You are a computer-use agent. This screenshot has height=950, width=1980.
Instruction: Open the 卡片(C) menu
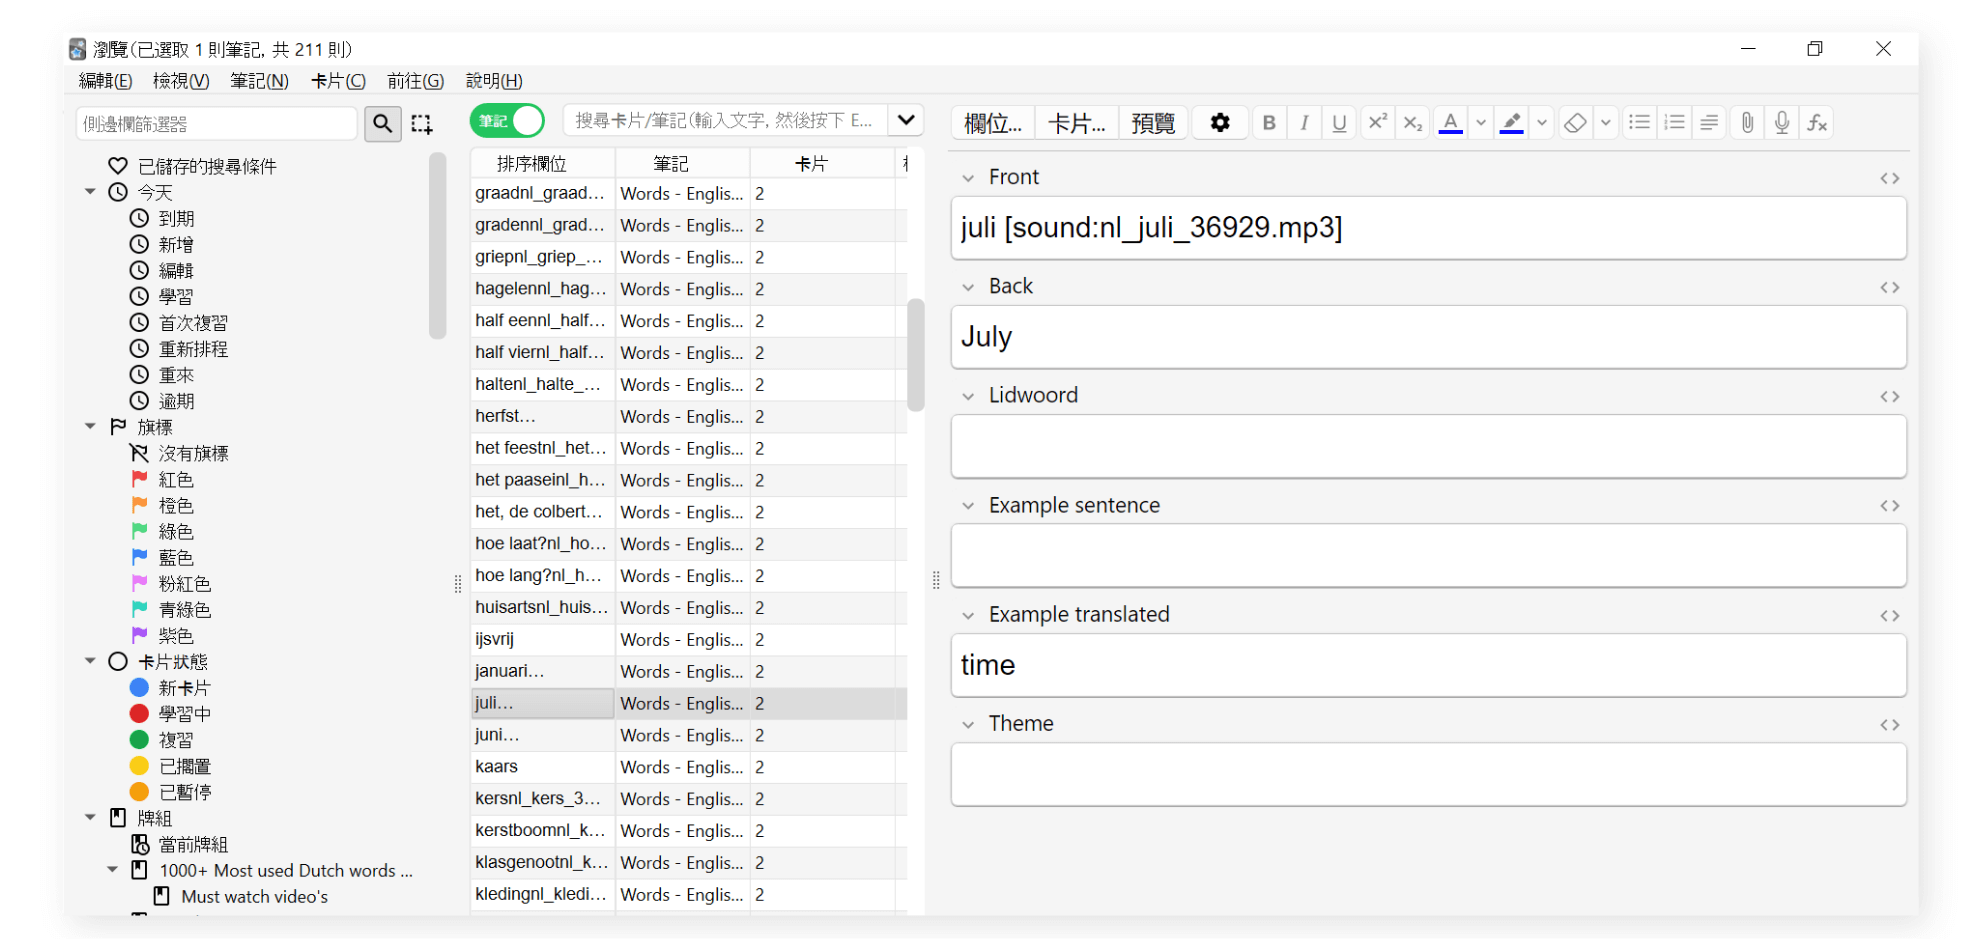click(338, 81)
